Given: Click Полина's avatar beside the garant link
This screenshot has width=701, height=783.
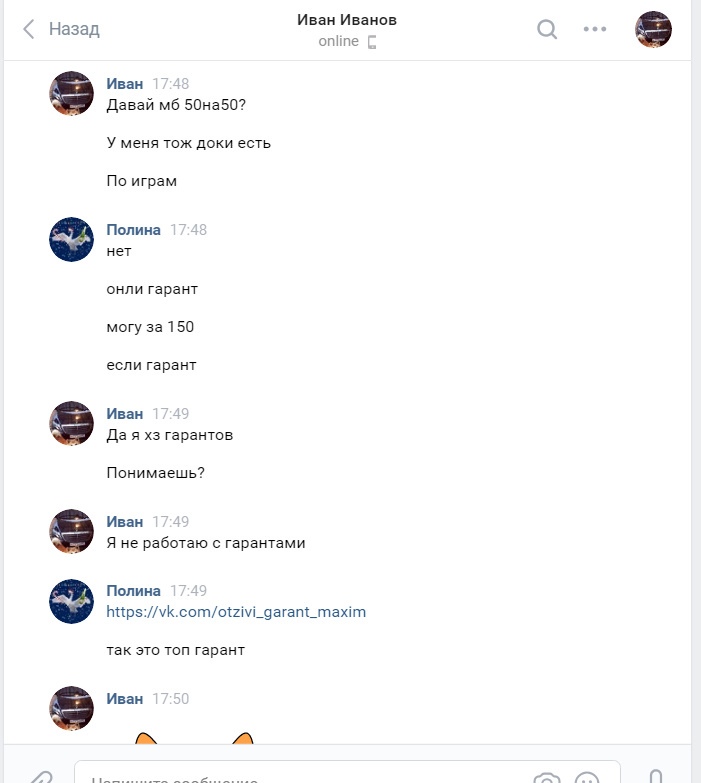Looking at the screenshot, I should (x=71, y=601).
